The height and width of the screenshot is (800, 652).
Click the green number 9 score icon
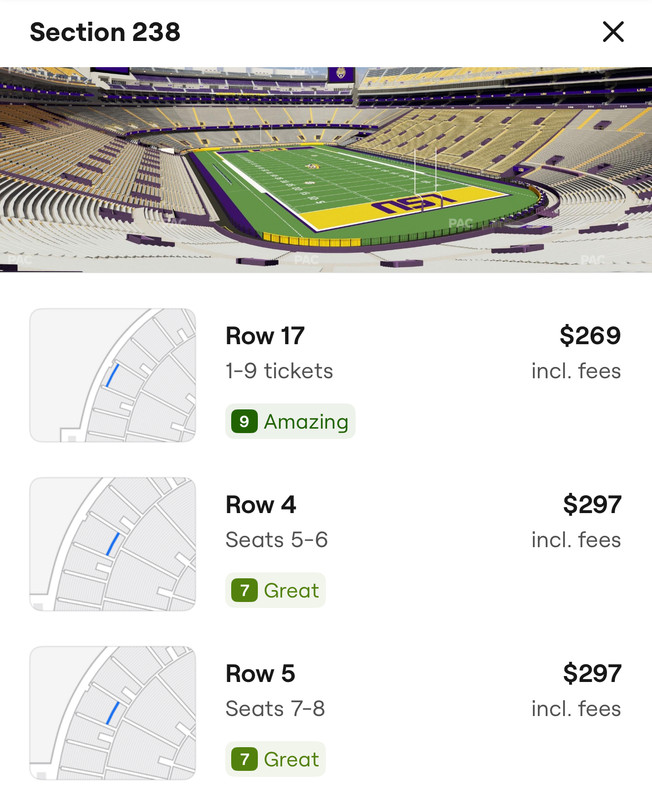243,421
